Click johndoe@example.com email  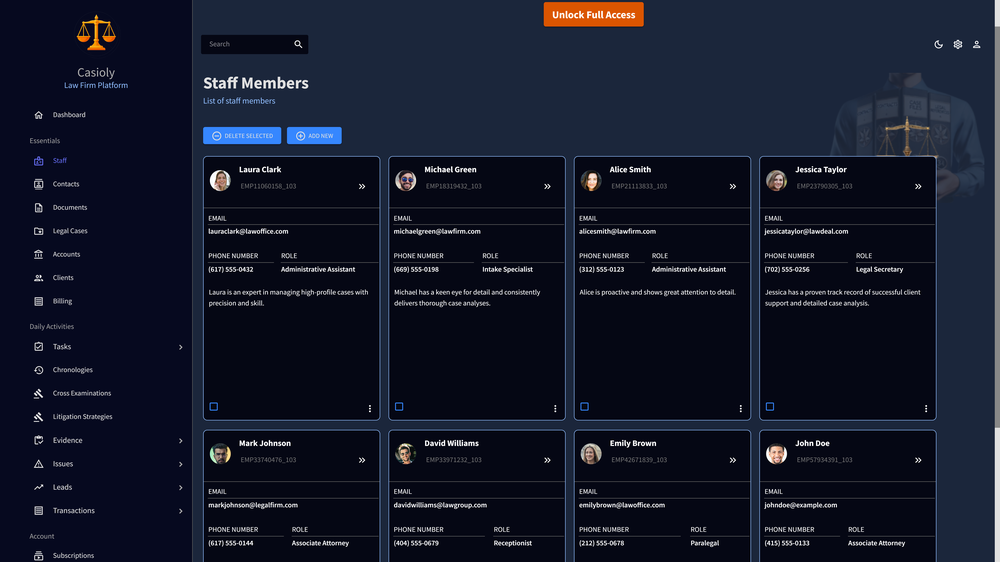(800, 505)
